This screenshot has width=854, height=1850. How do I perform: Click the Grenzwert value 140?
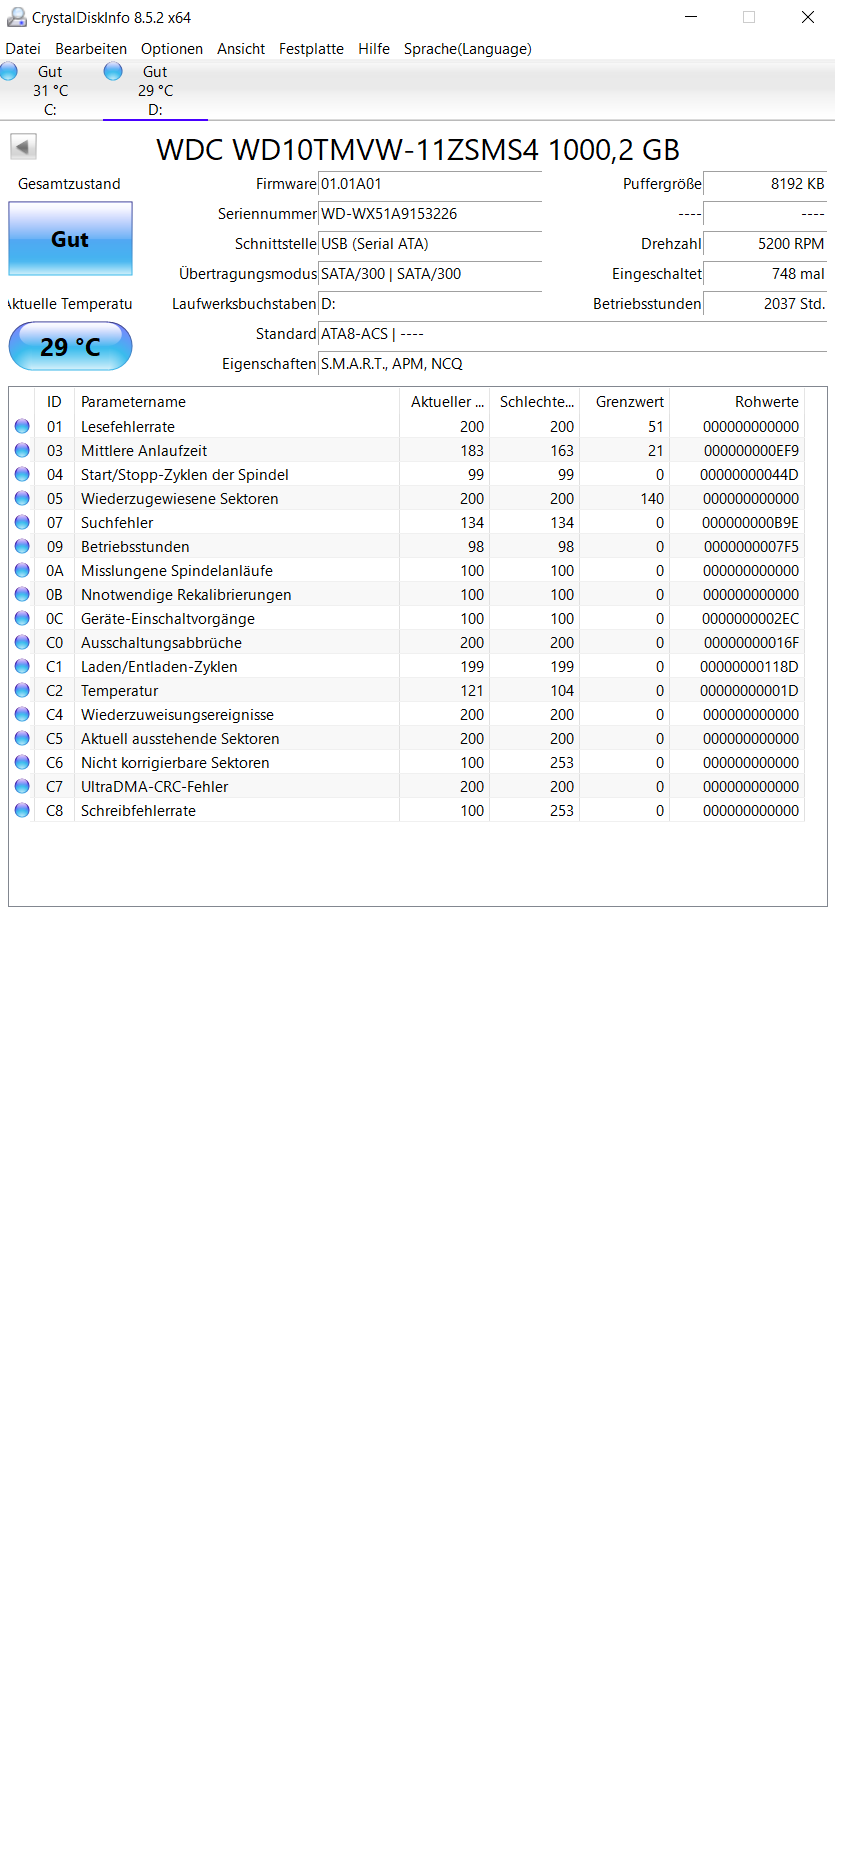[652, 499]
